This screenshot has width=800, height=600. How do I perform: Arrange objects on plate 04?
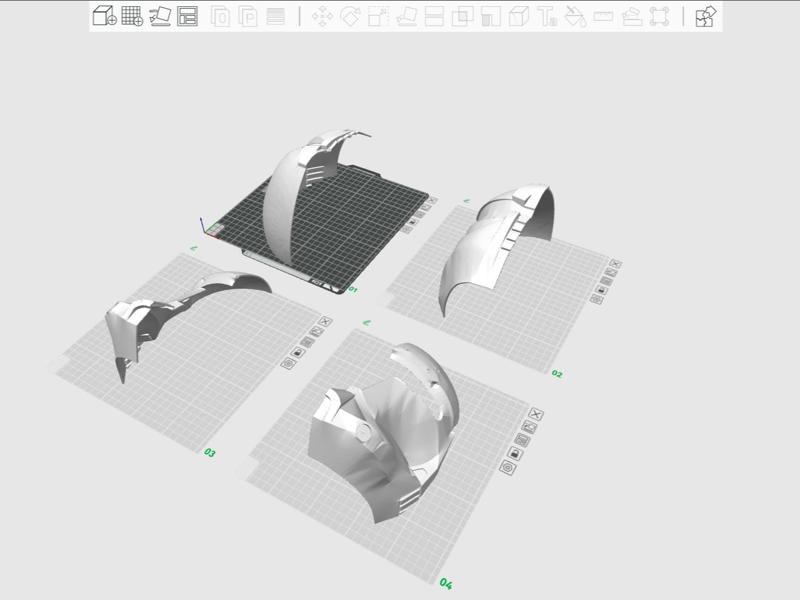[522, 440]
